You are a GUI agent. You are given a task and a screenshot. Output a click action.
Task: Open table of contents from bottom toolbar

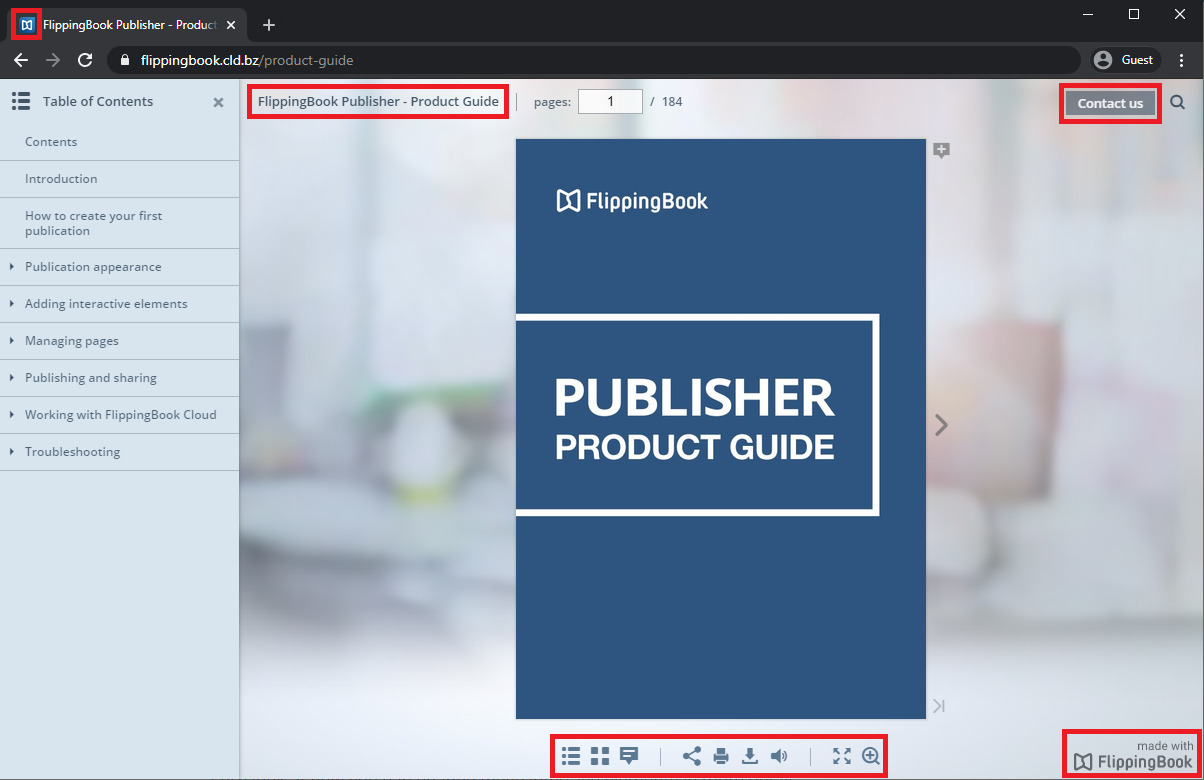(571, 756)
